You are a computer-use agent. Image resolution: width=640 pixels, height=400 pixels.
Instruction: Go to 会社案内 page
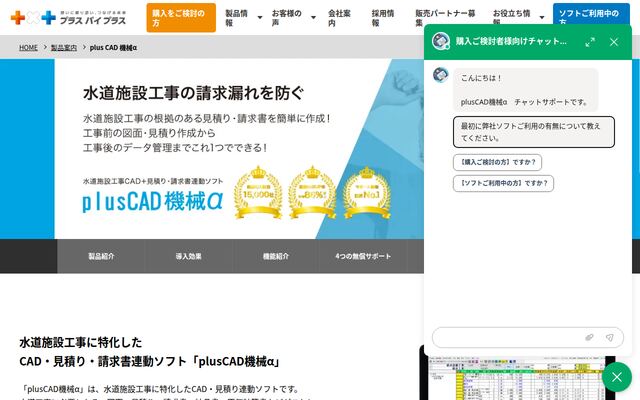339,18
